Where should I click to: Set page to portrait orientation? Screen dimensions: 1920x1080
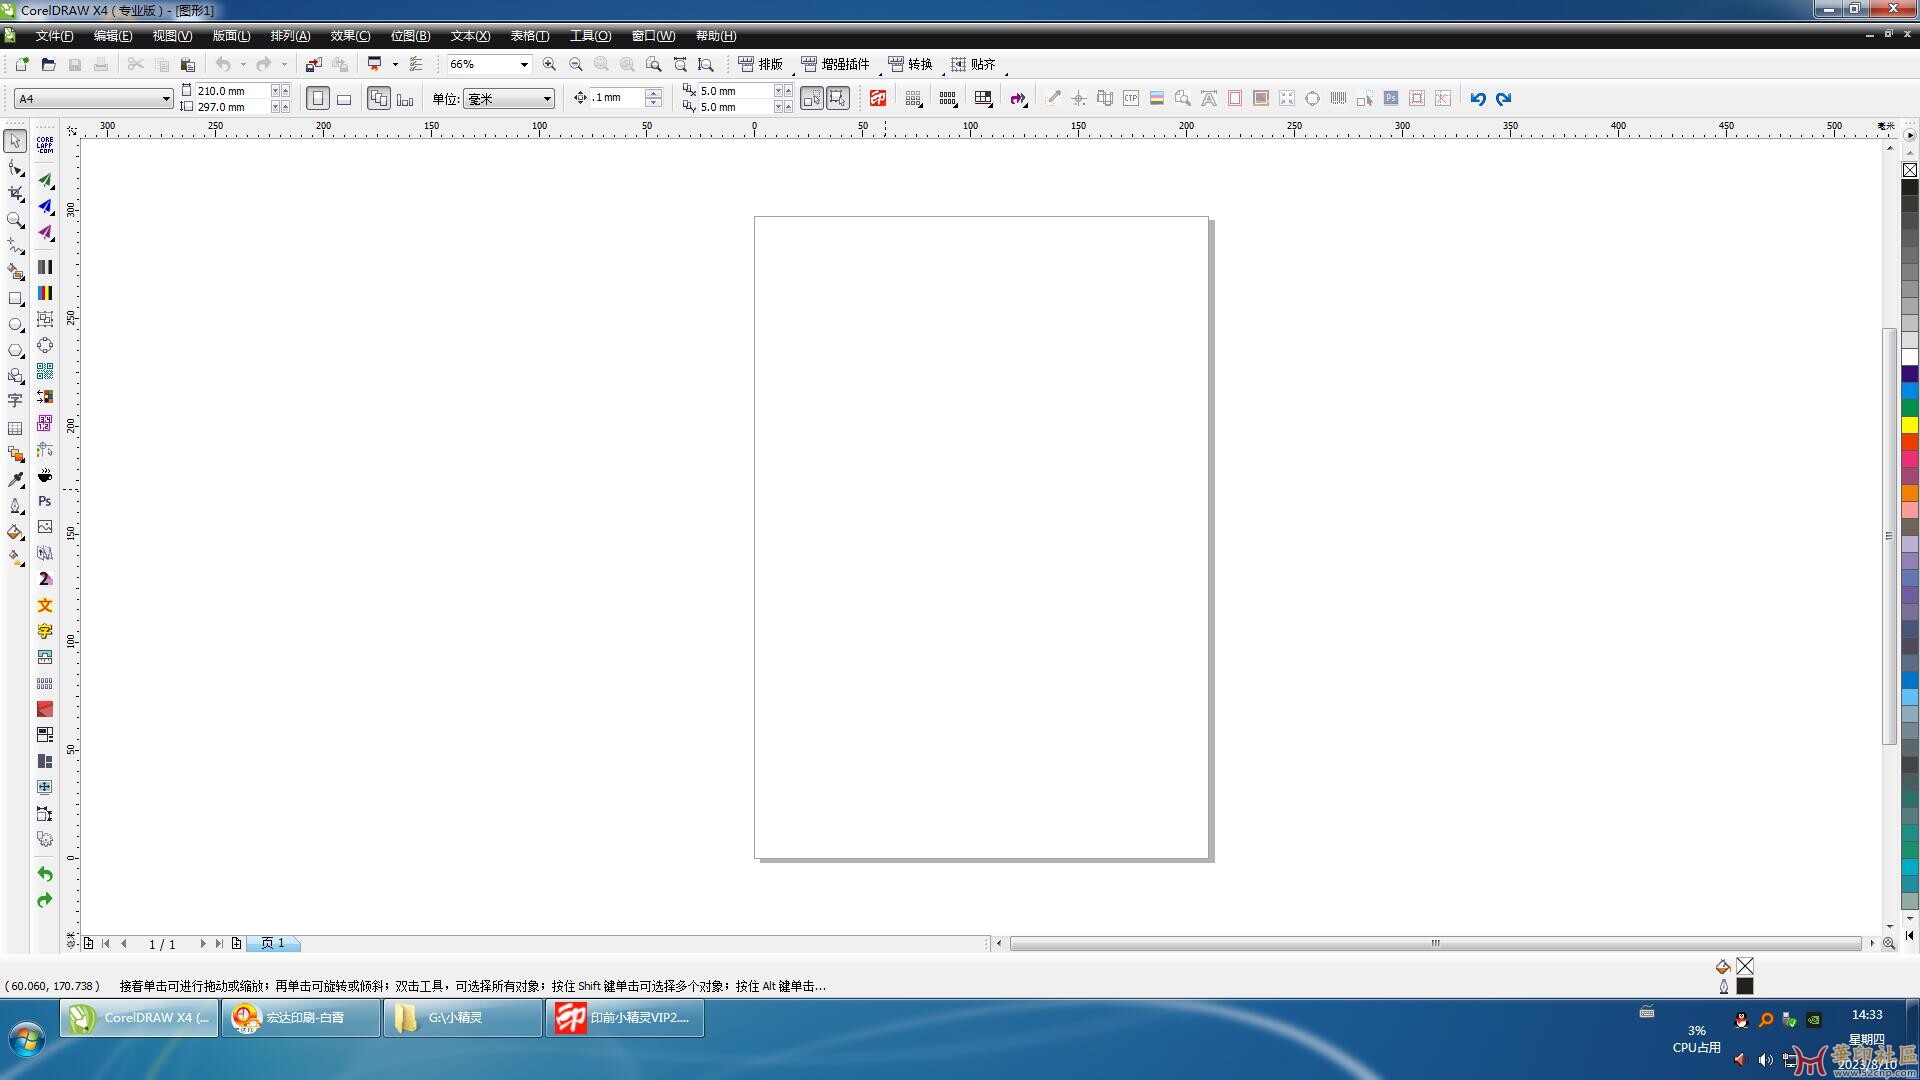[318, 98]
